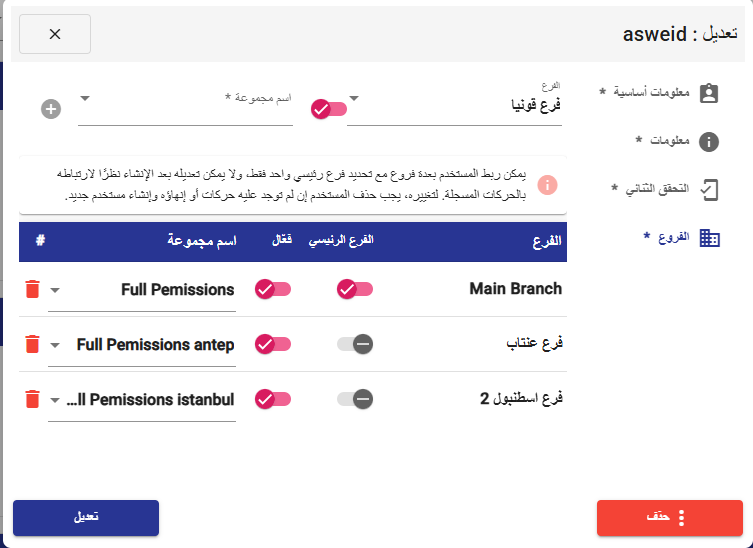This screenshot has width=753, height=548.
Task: Enable main branch switch for فرع اسطنبول 2
Action: pos(355,399)
